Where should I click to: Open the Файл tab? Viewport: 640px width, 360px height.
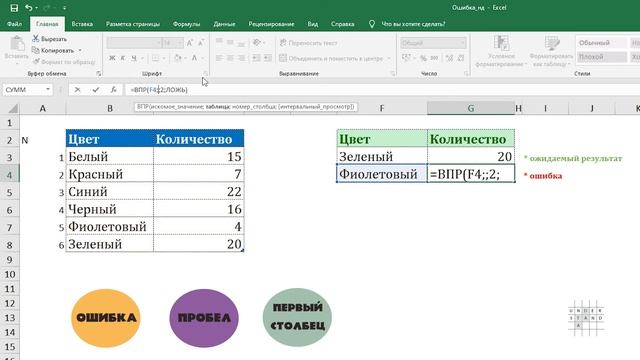click(x=14, y=24)
